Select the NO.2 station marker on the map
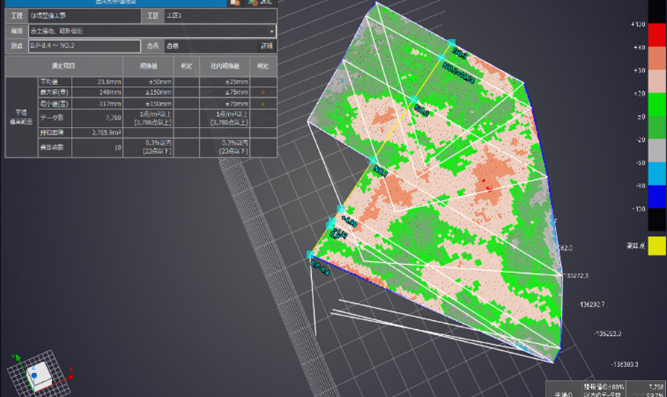The width and height of the screenshot is (667, 397). (x=413, y=100)
